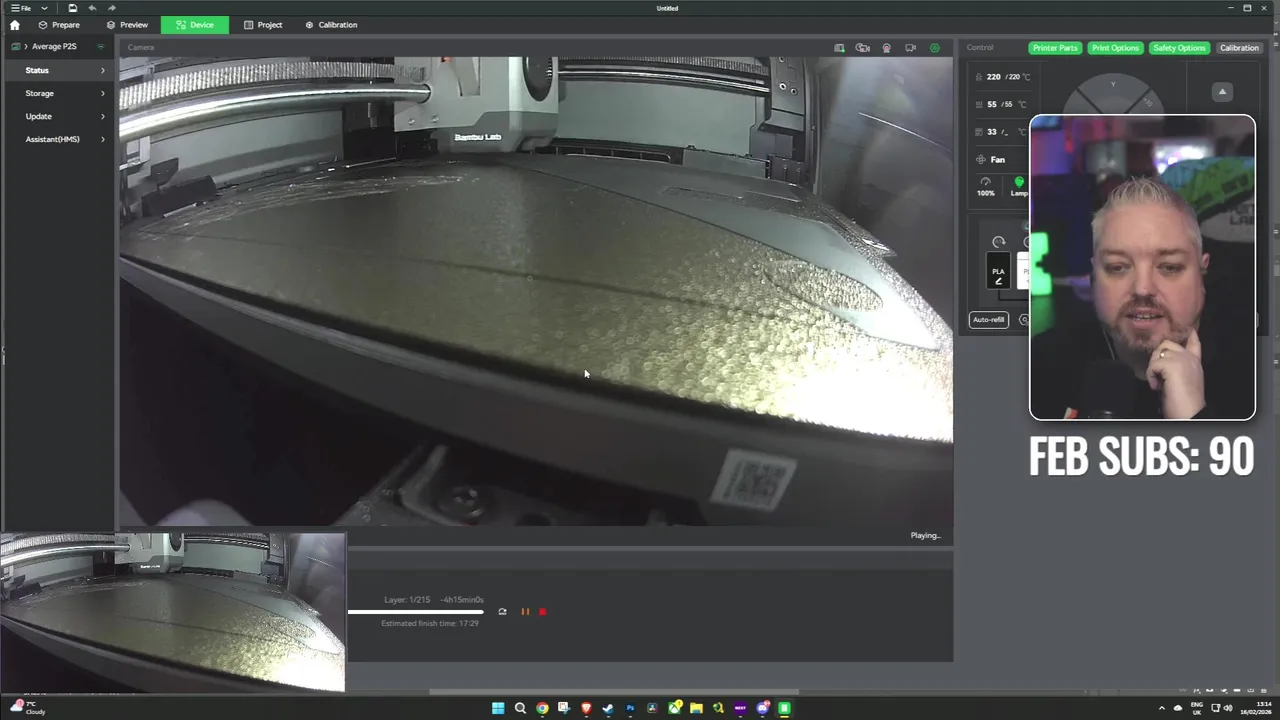Toggle the Lamp light
Screen dimensions: 1280x720
click(x=1019, y=187)
